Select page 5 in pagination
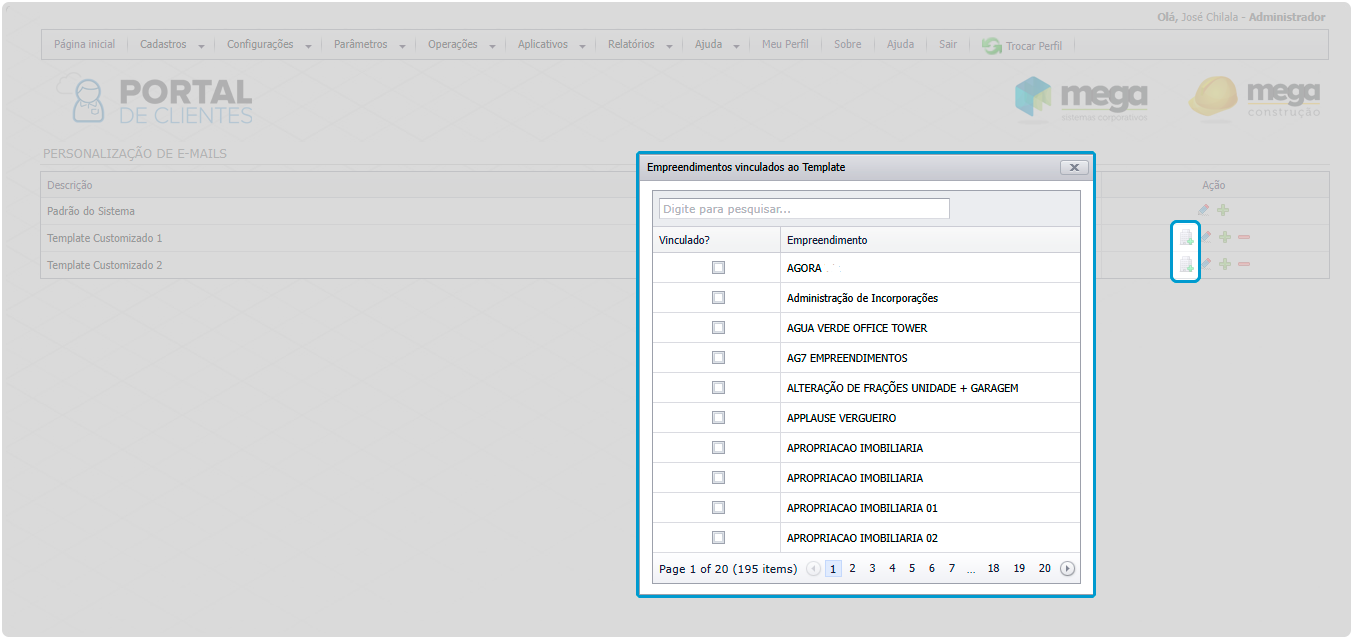The image size is (1353, 639). click(x=912, y=569)
